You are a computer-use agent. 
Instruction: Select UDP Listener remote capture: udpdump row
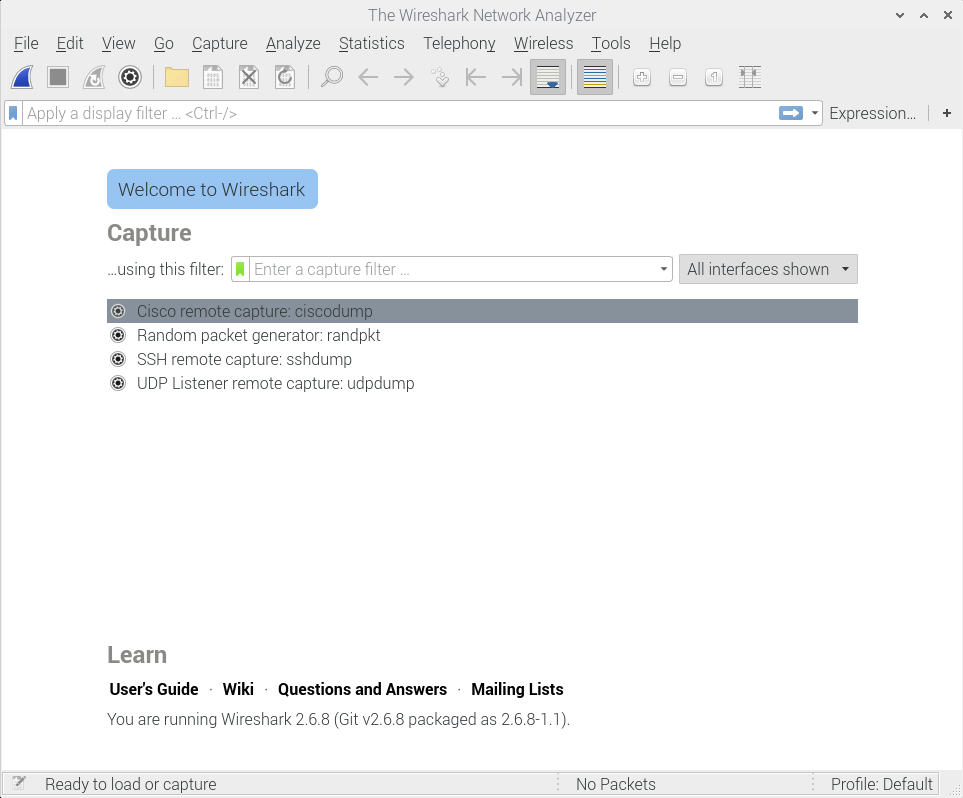click(482, 383)
